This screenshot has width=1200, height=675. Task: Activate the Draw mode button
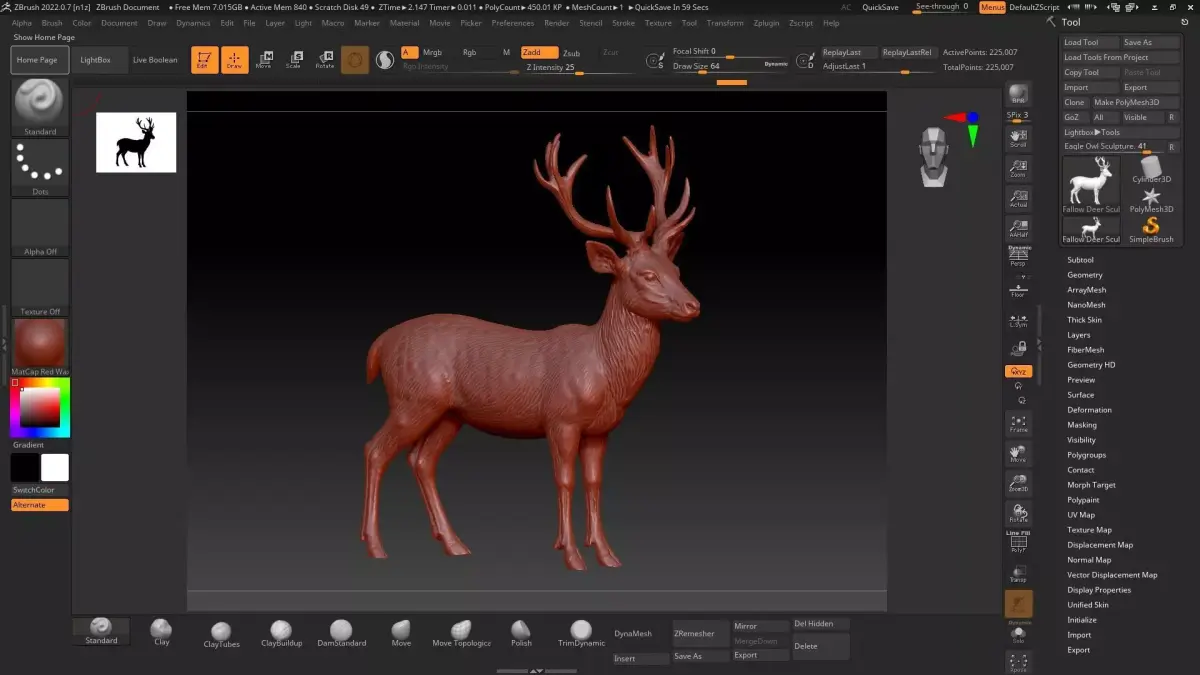[x=235, y=60]
